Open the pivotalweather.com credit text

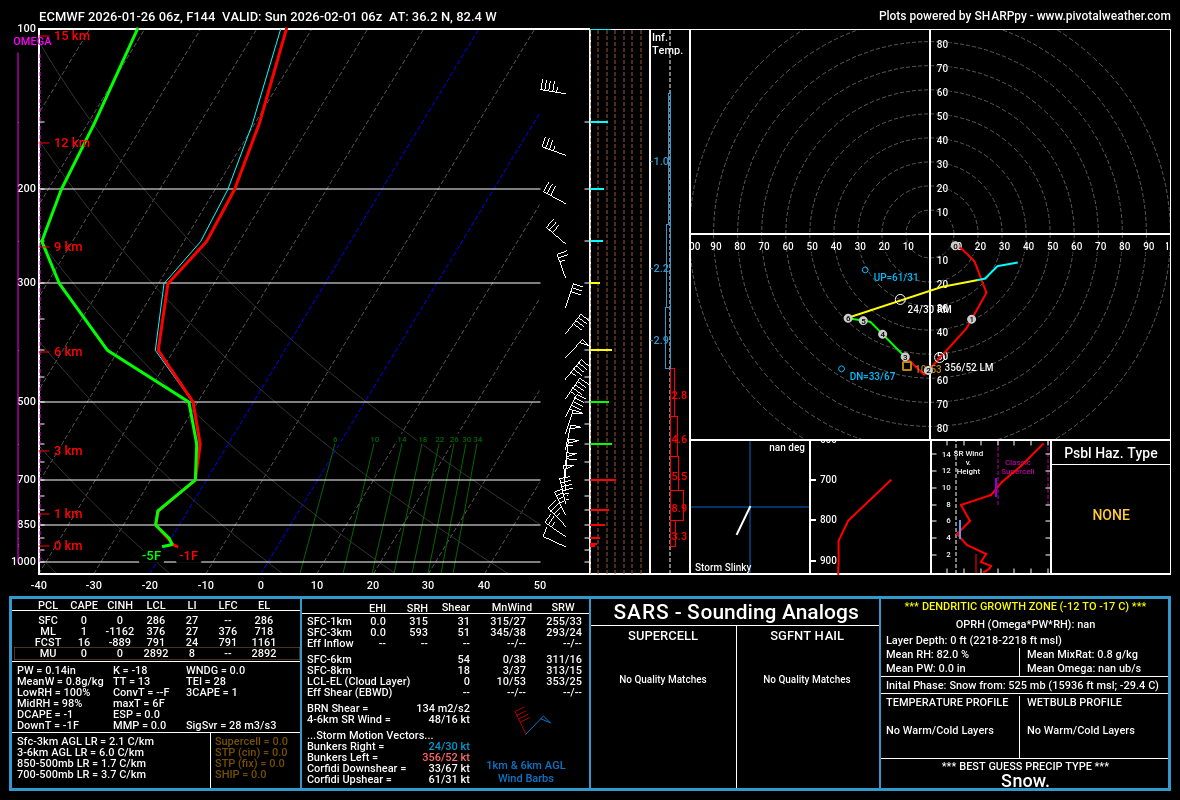(x=1024, y=16)
